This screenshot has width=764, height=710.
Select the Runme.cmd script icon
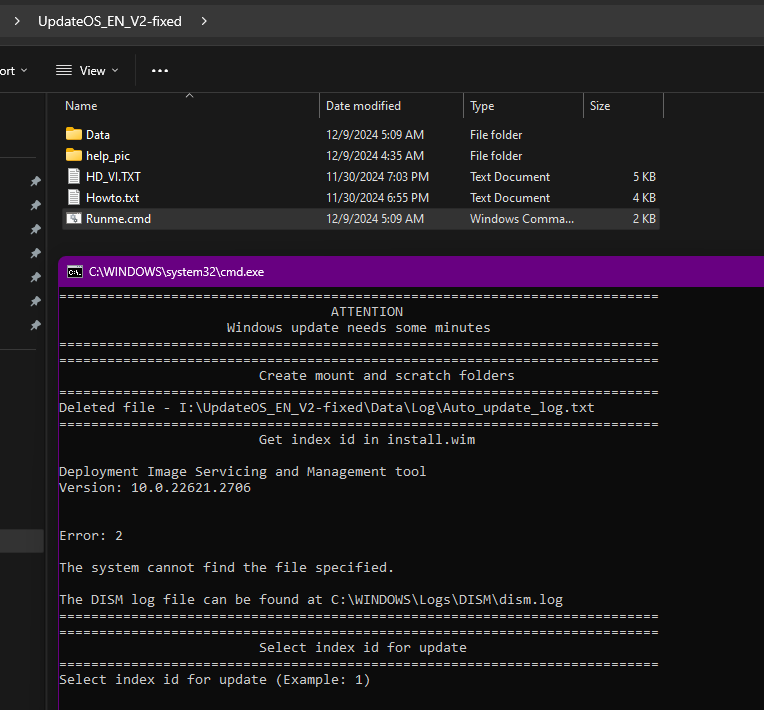pyautogui.click(x=74, y=218)
